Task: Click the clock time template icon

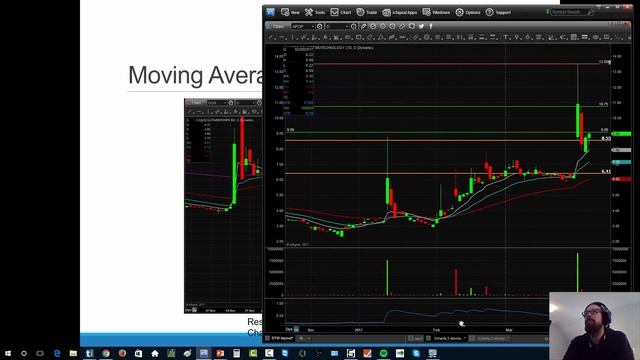Action: tap(353, 26)
